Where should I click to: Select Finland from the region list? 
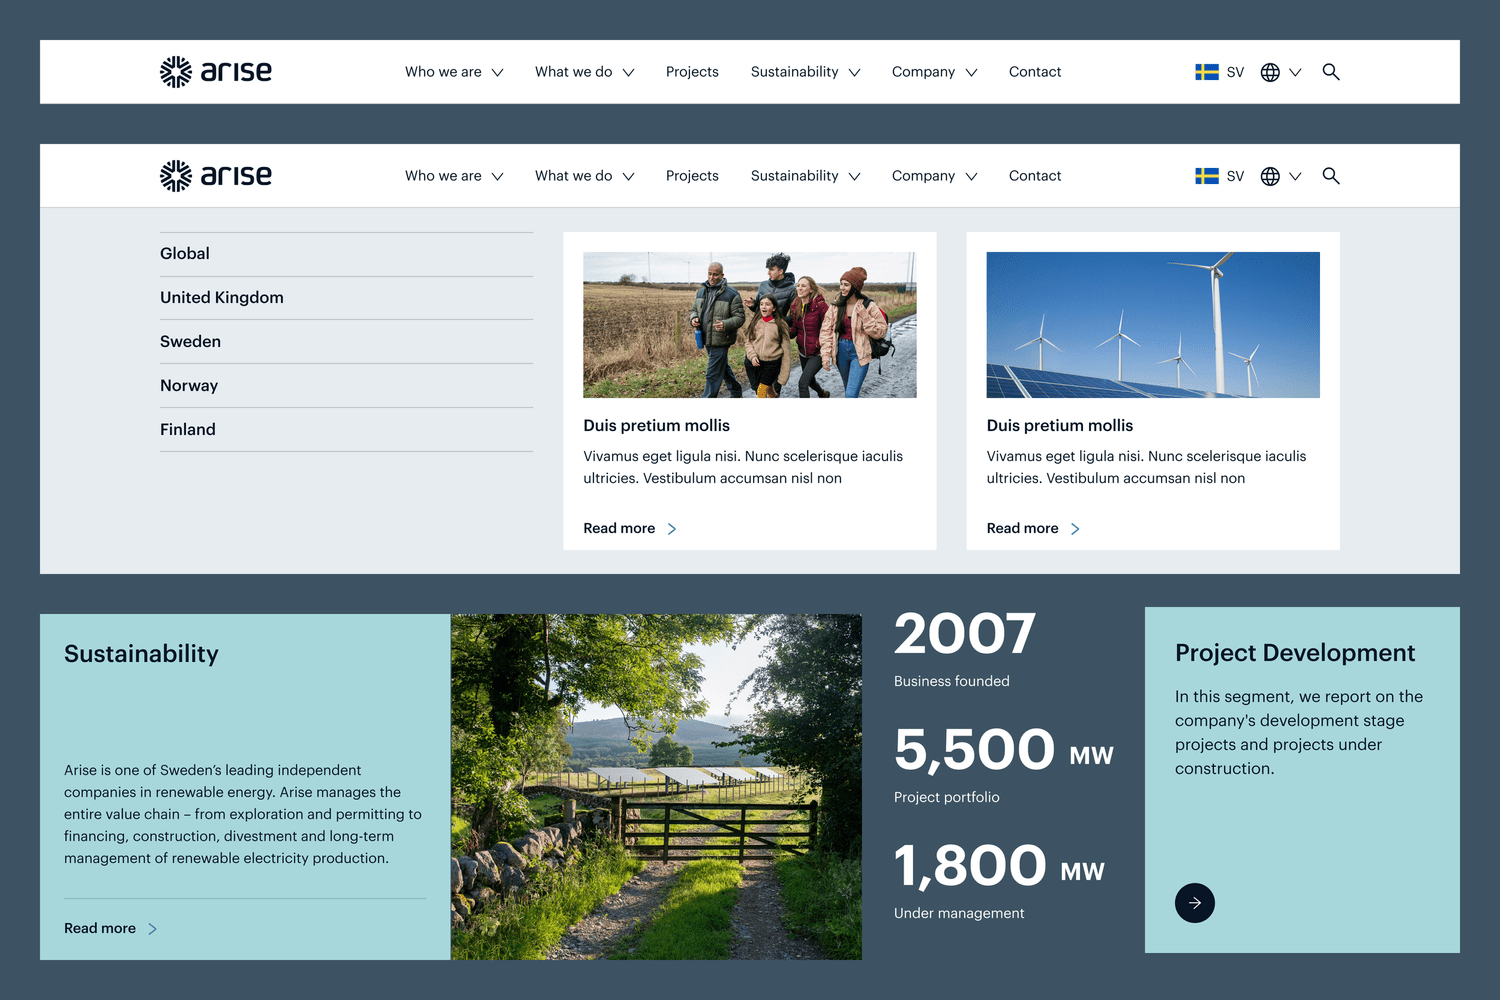346,430
